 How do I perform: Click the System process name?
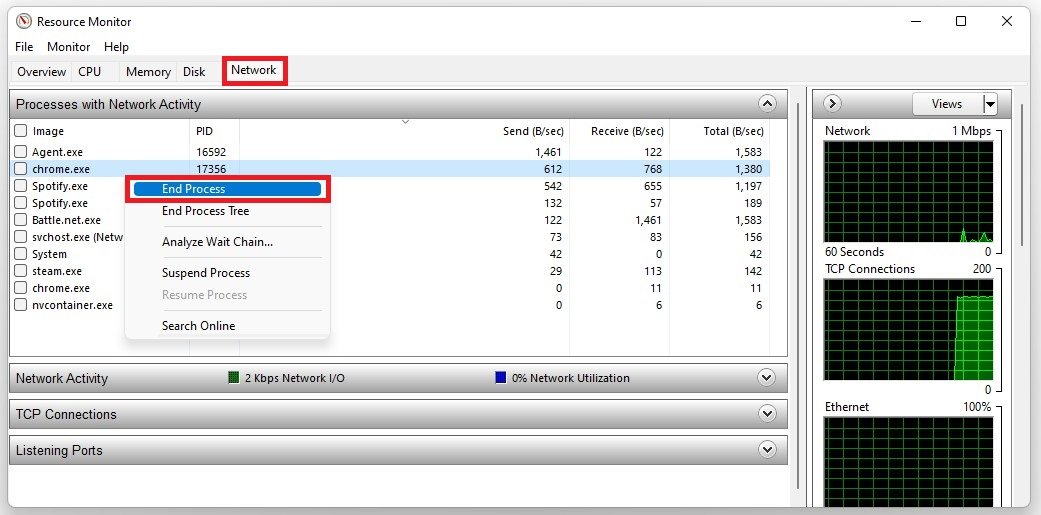(x=49, y=254)
